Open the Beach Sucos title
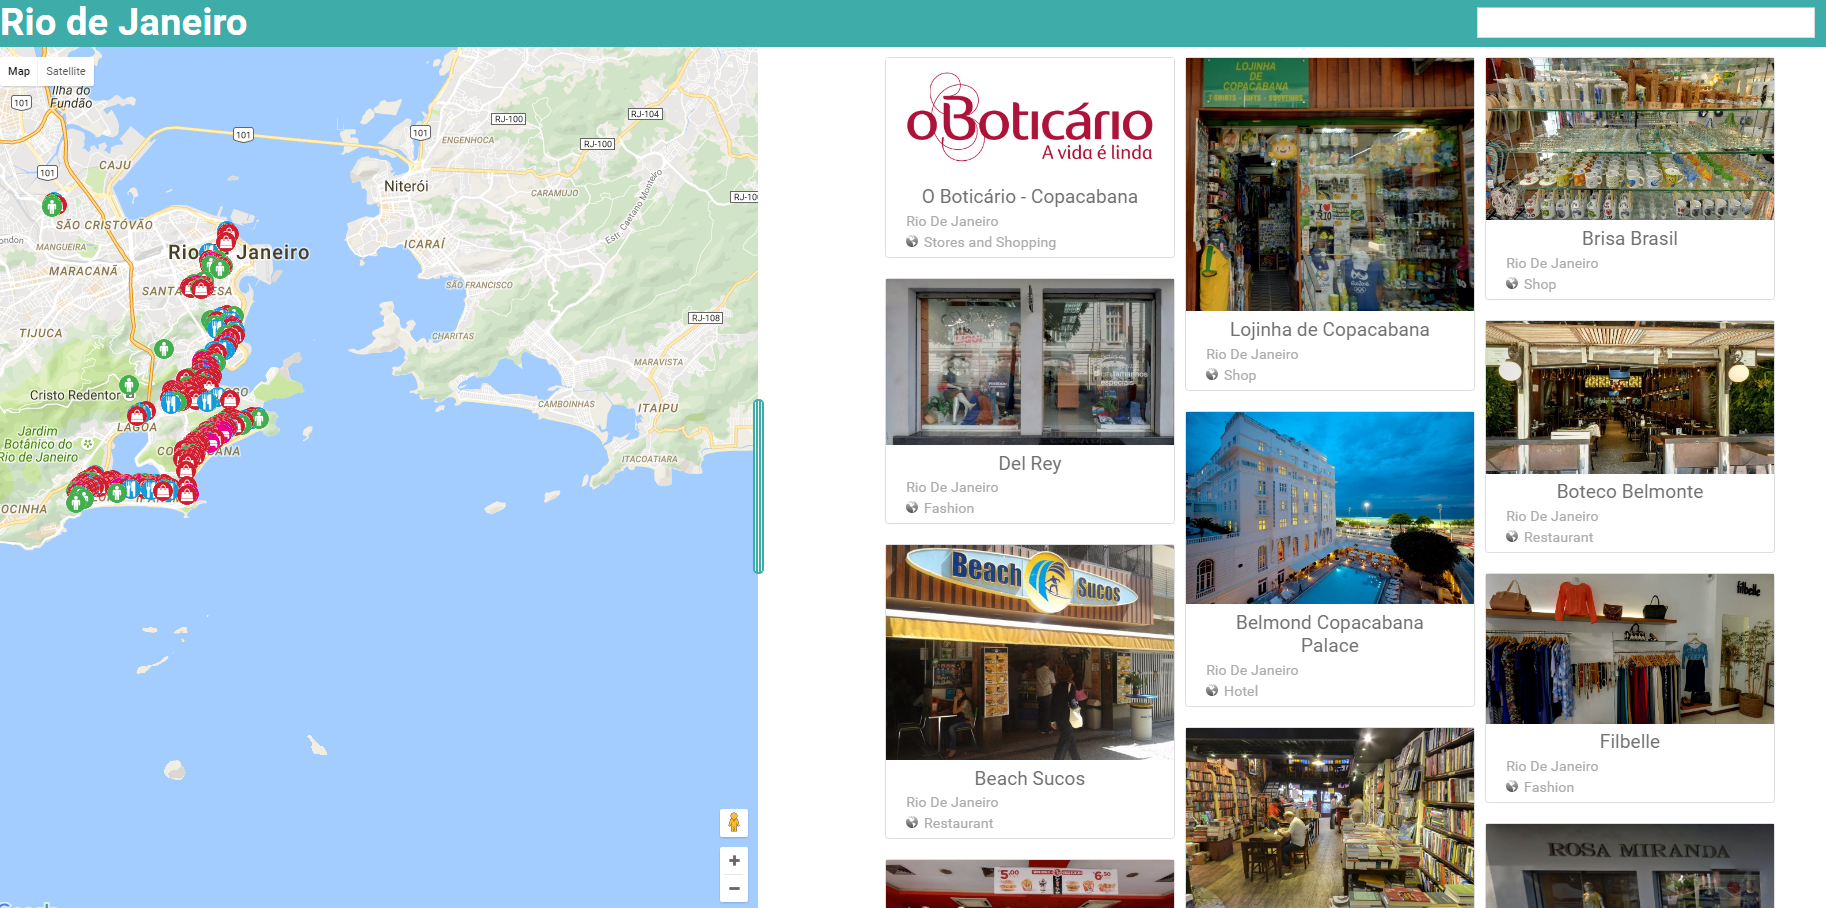 click(1030, 778)
